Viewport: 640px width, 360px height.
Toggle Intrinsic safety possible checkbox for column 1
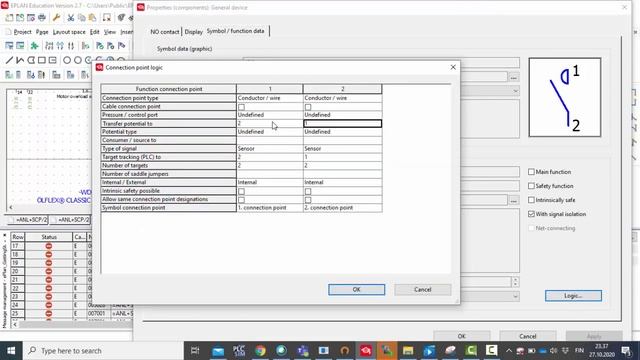pos(242,191)
